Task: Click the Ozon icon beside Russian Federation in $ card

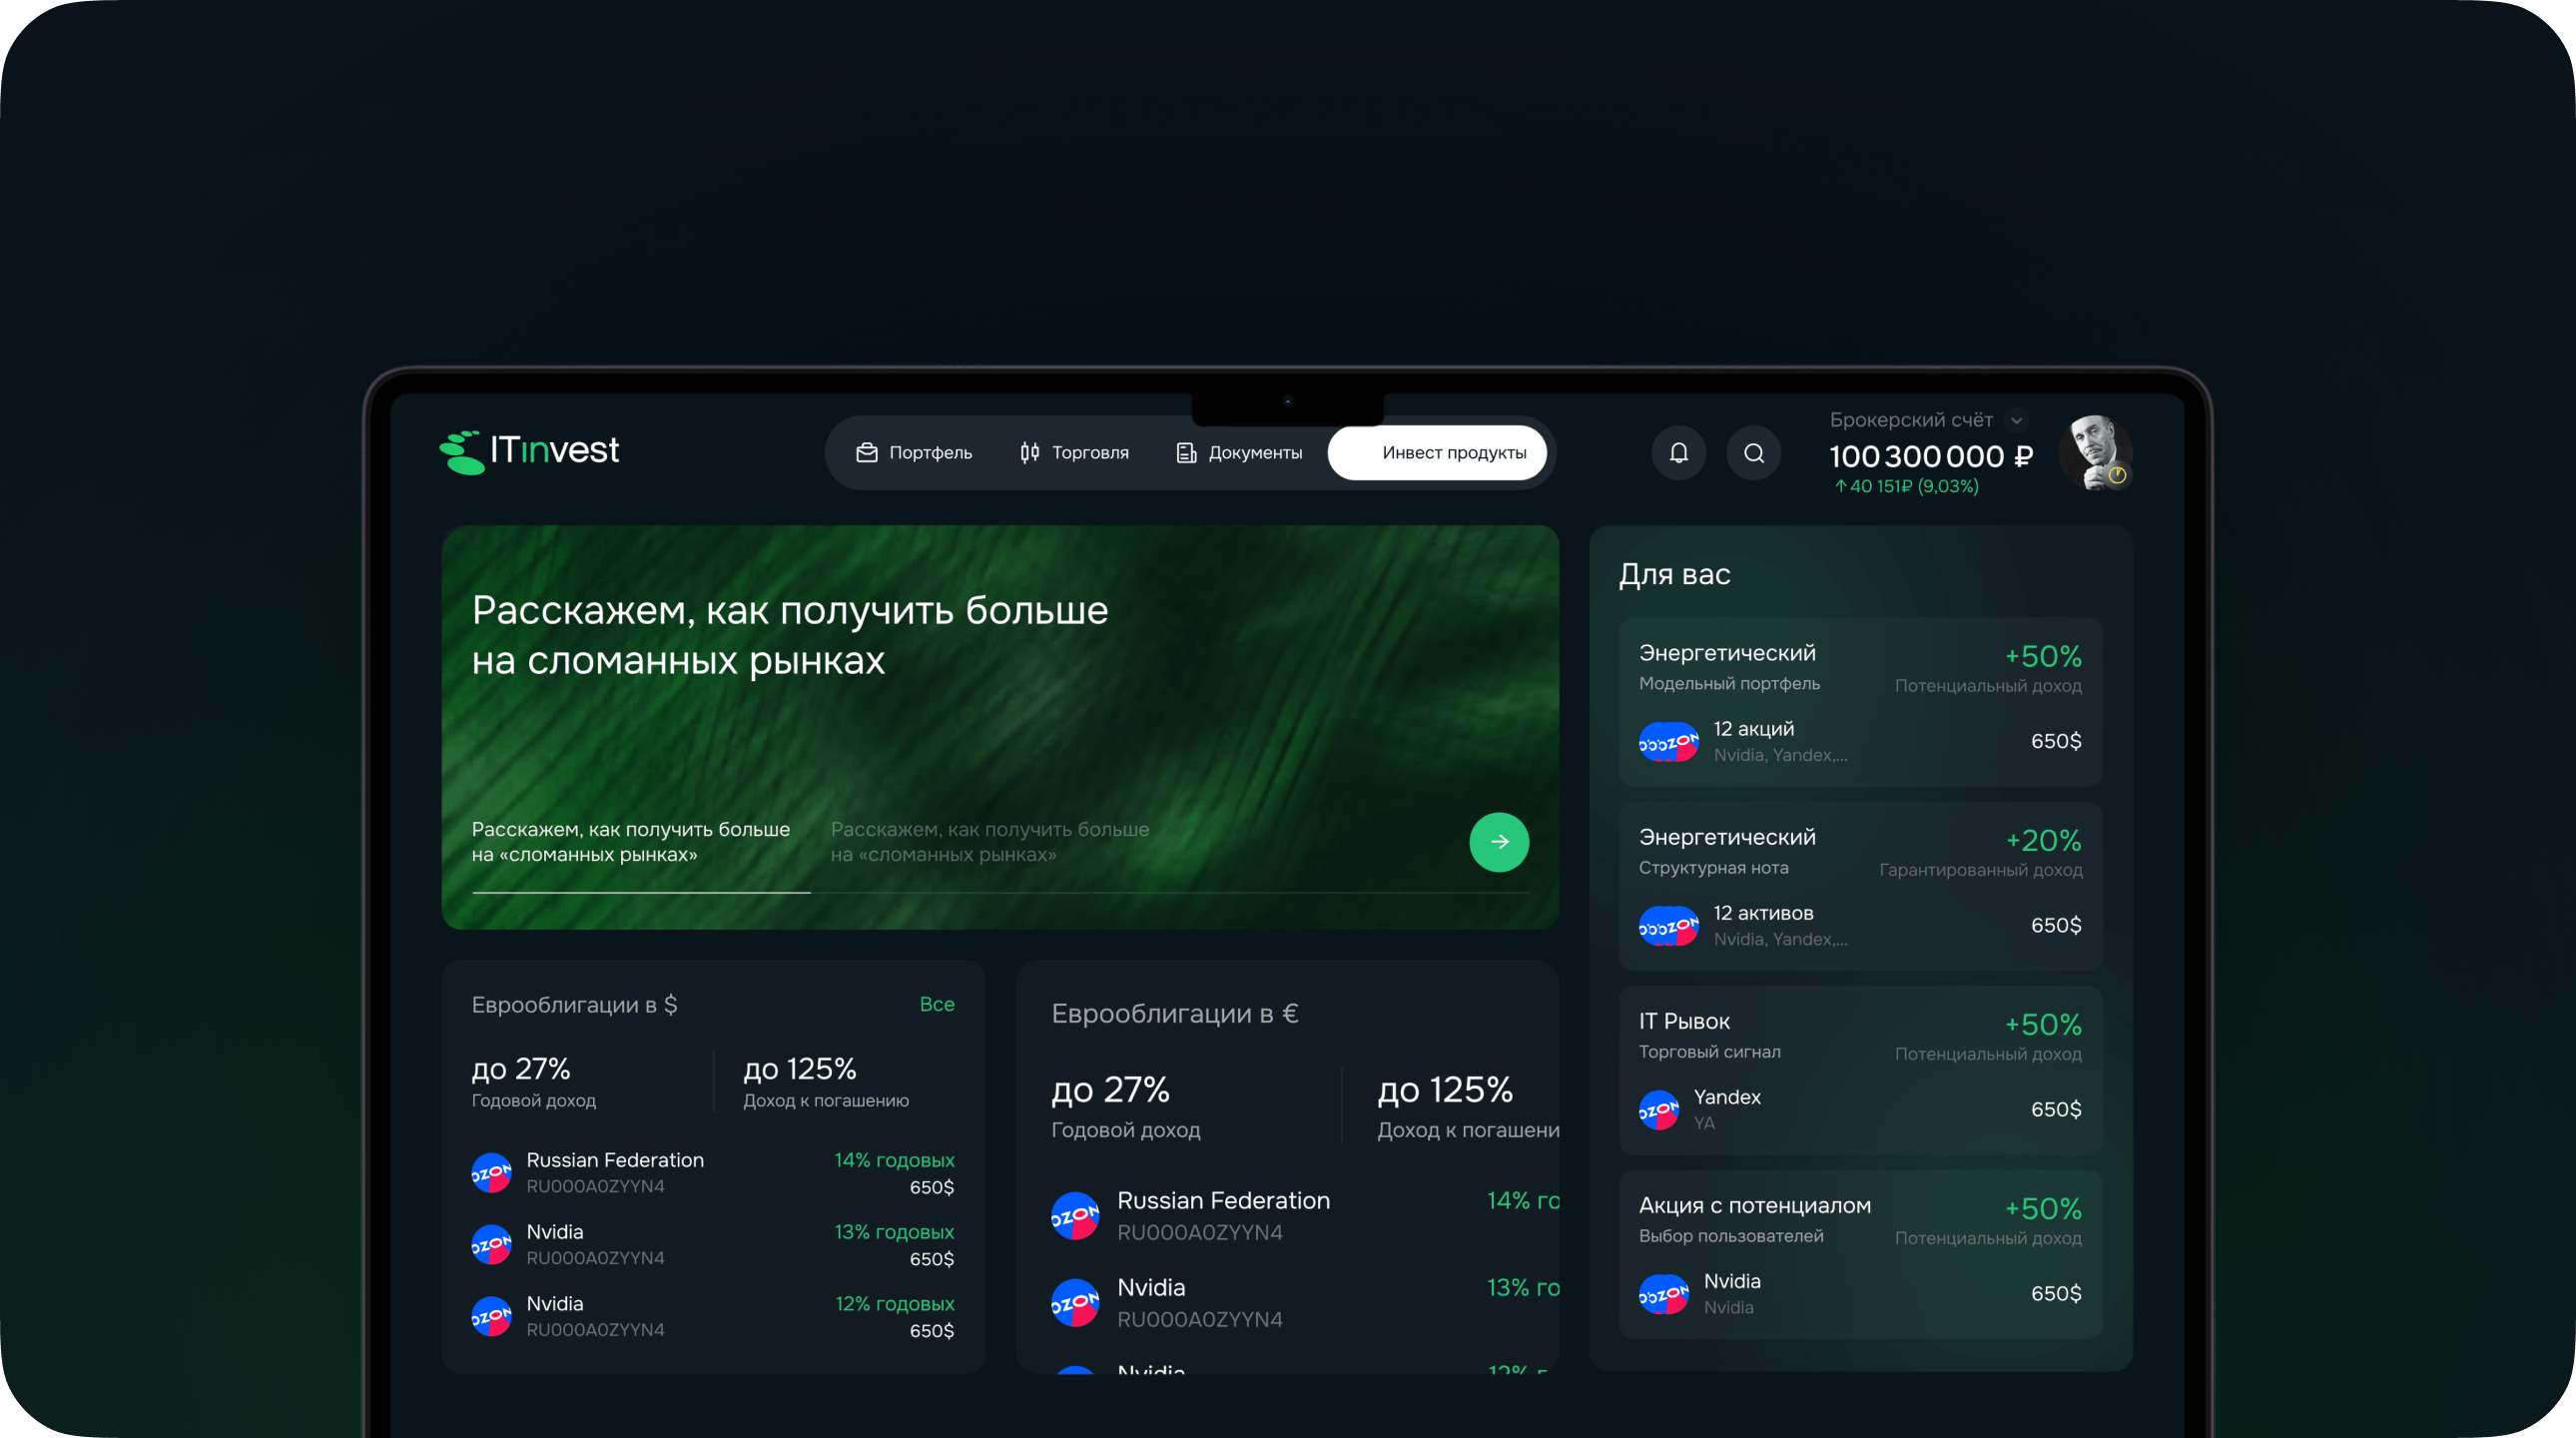Action: pos(491,1173)
